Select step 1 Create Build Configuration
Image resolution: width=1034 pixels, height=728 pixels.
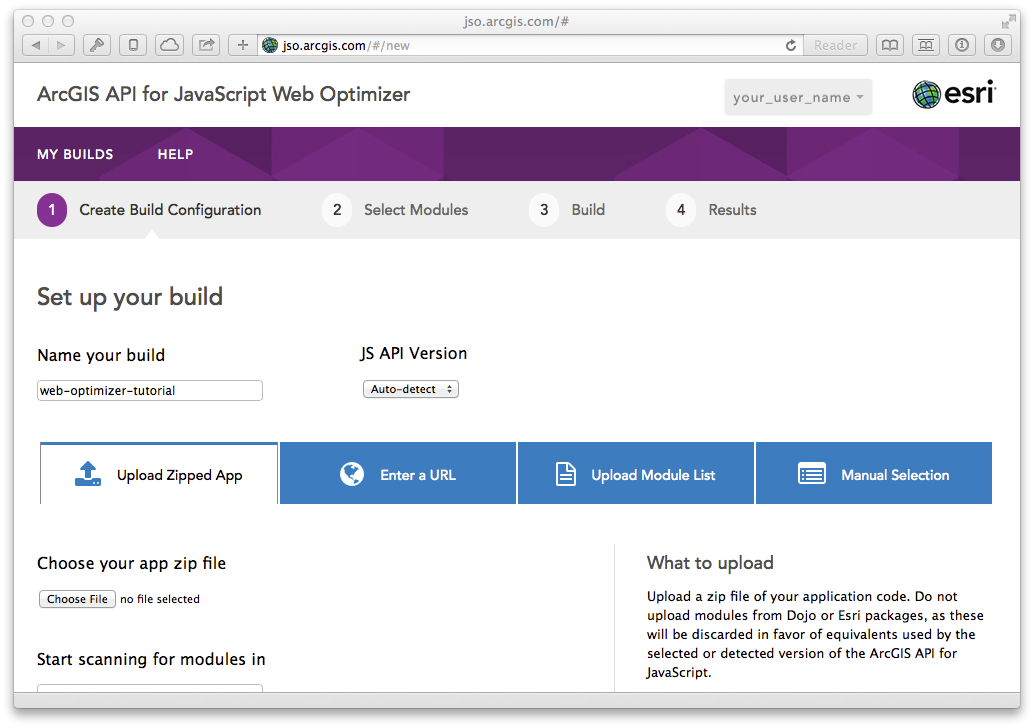tap(150, 210)
